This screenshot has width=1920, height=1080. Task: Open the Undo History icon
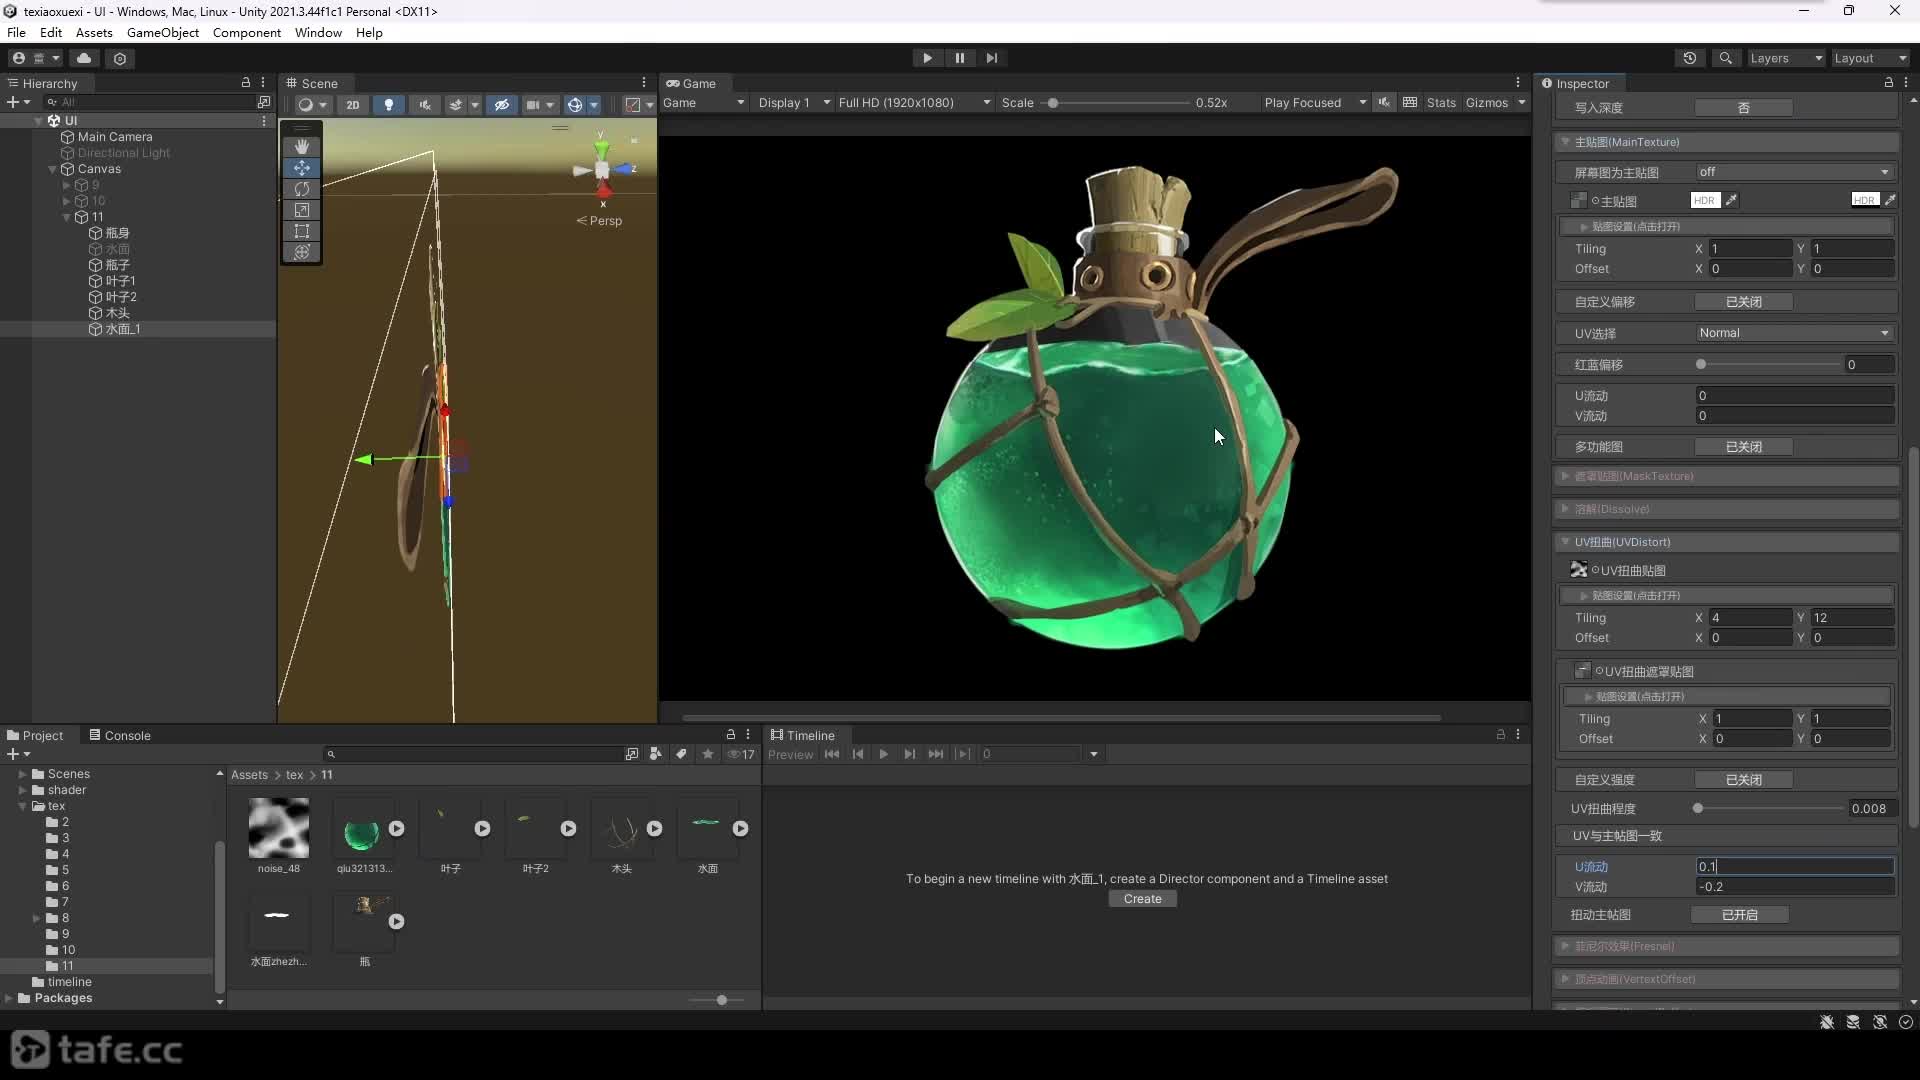1690,58
